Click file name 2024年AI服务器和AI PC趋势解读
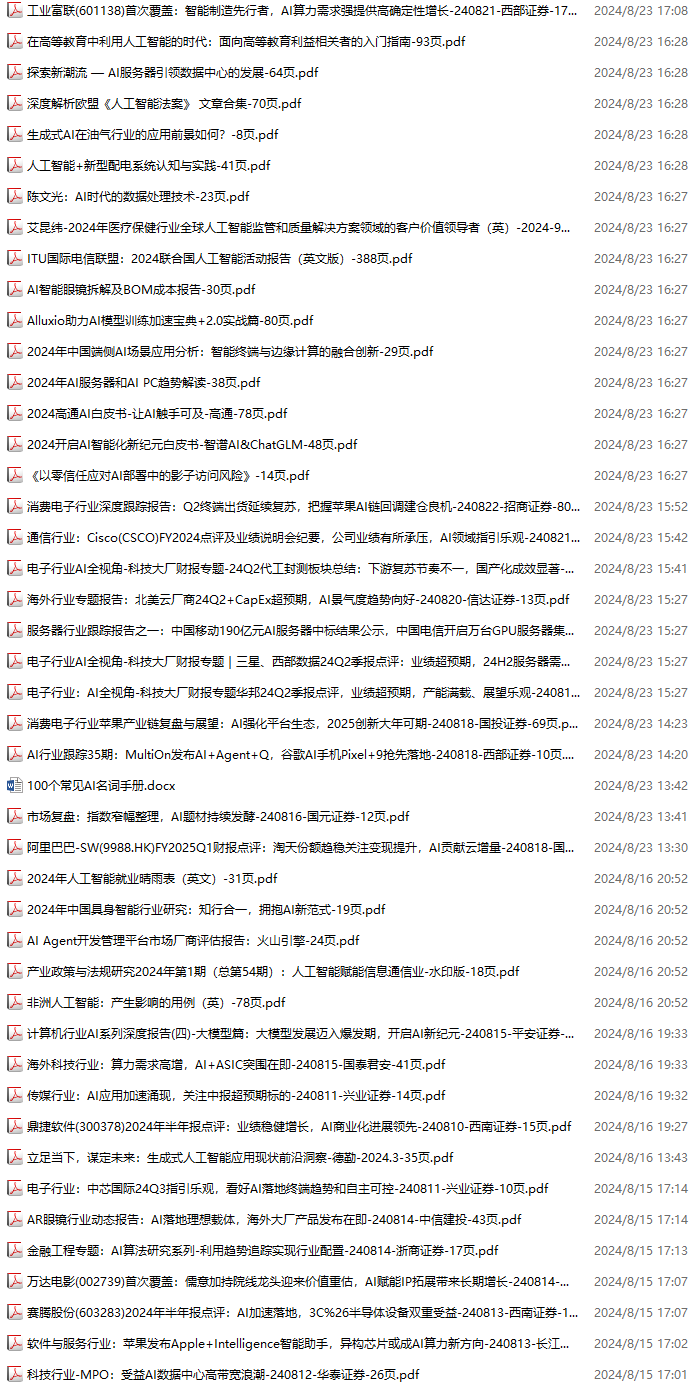Viewport: 700px width, 1384px height. coord(143,382)
